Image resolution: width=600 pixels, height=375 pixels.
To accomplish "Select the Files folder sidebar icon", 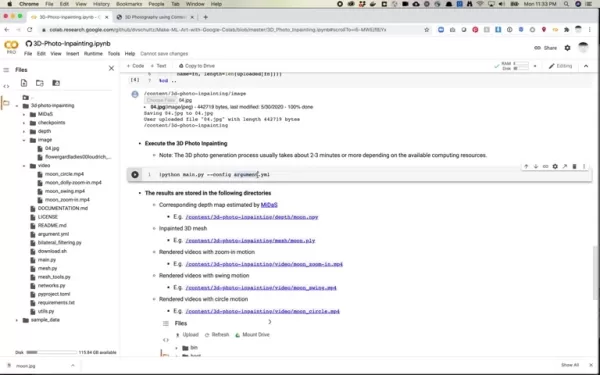I will [6, 103].
